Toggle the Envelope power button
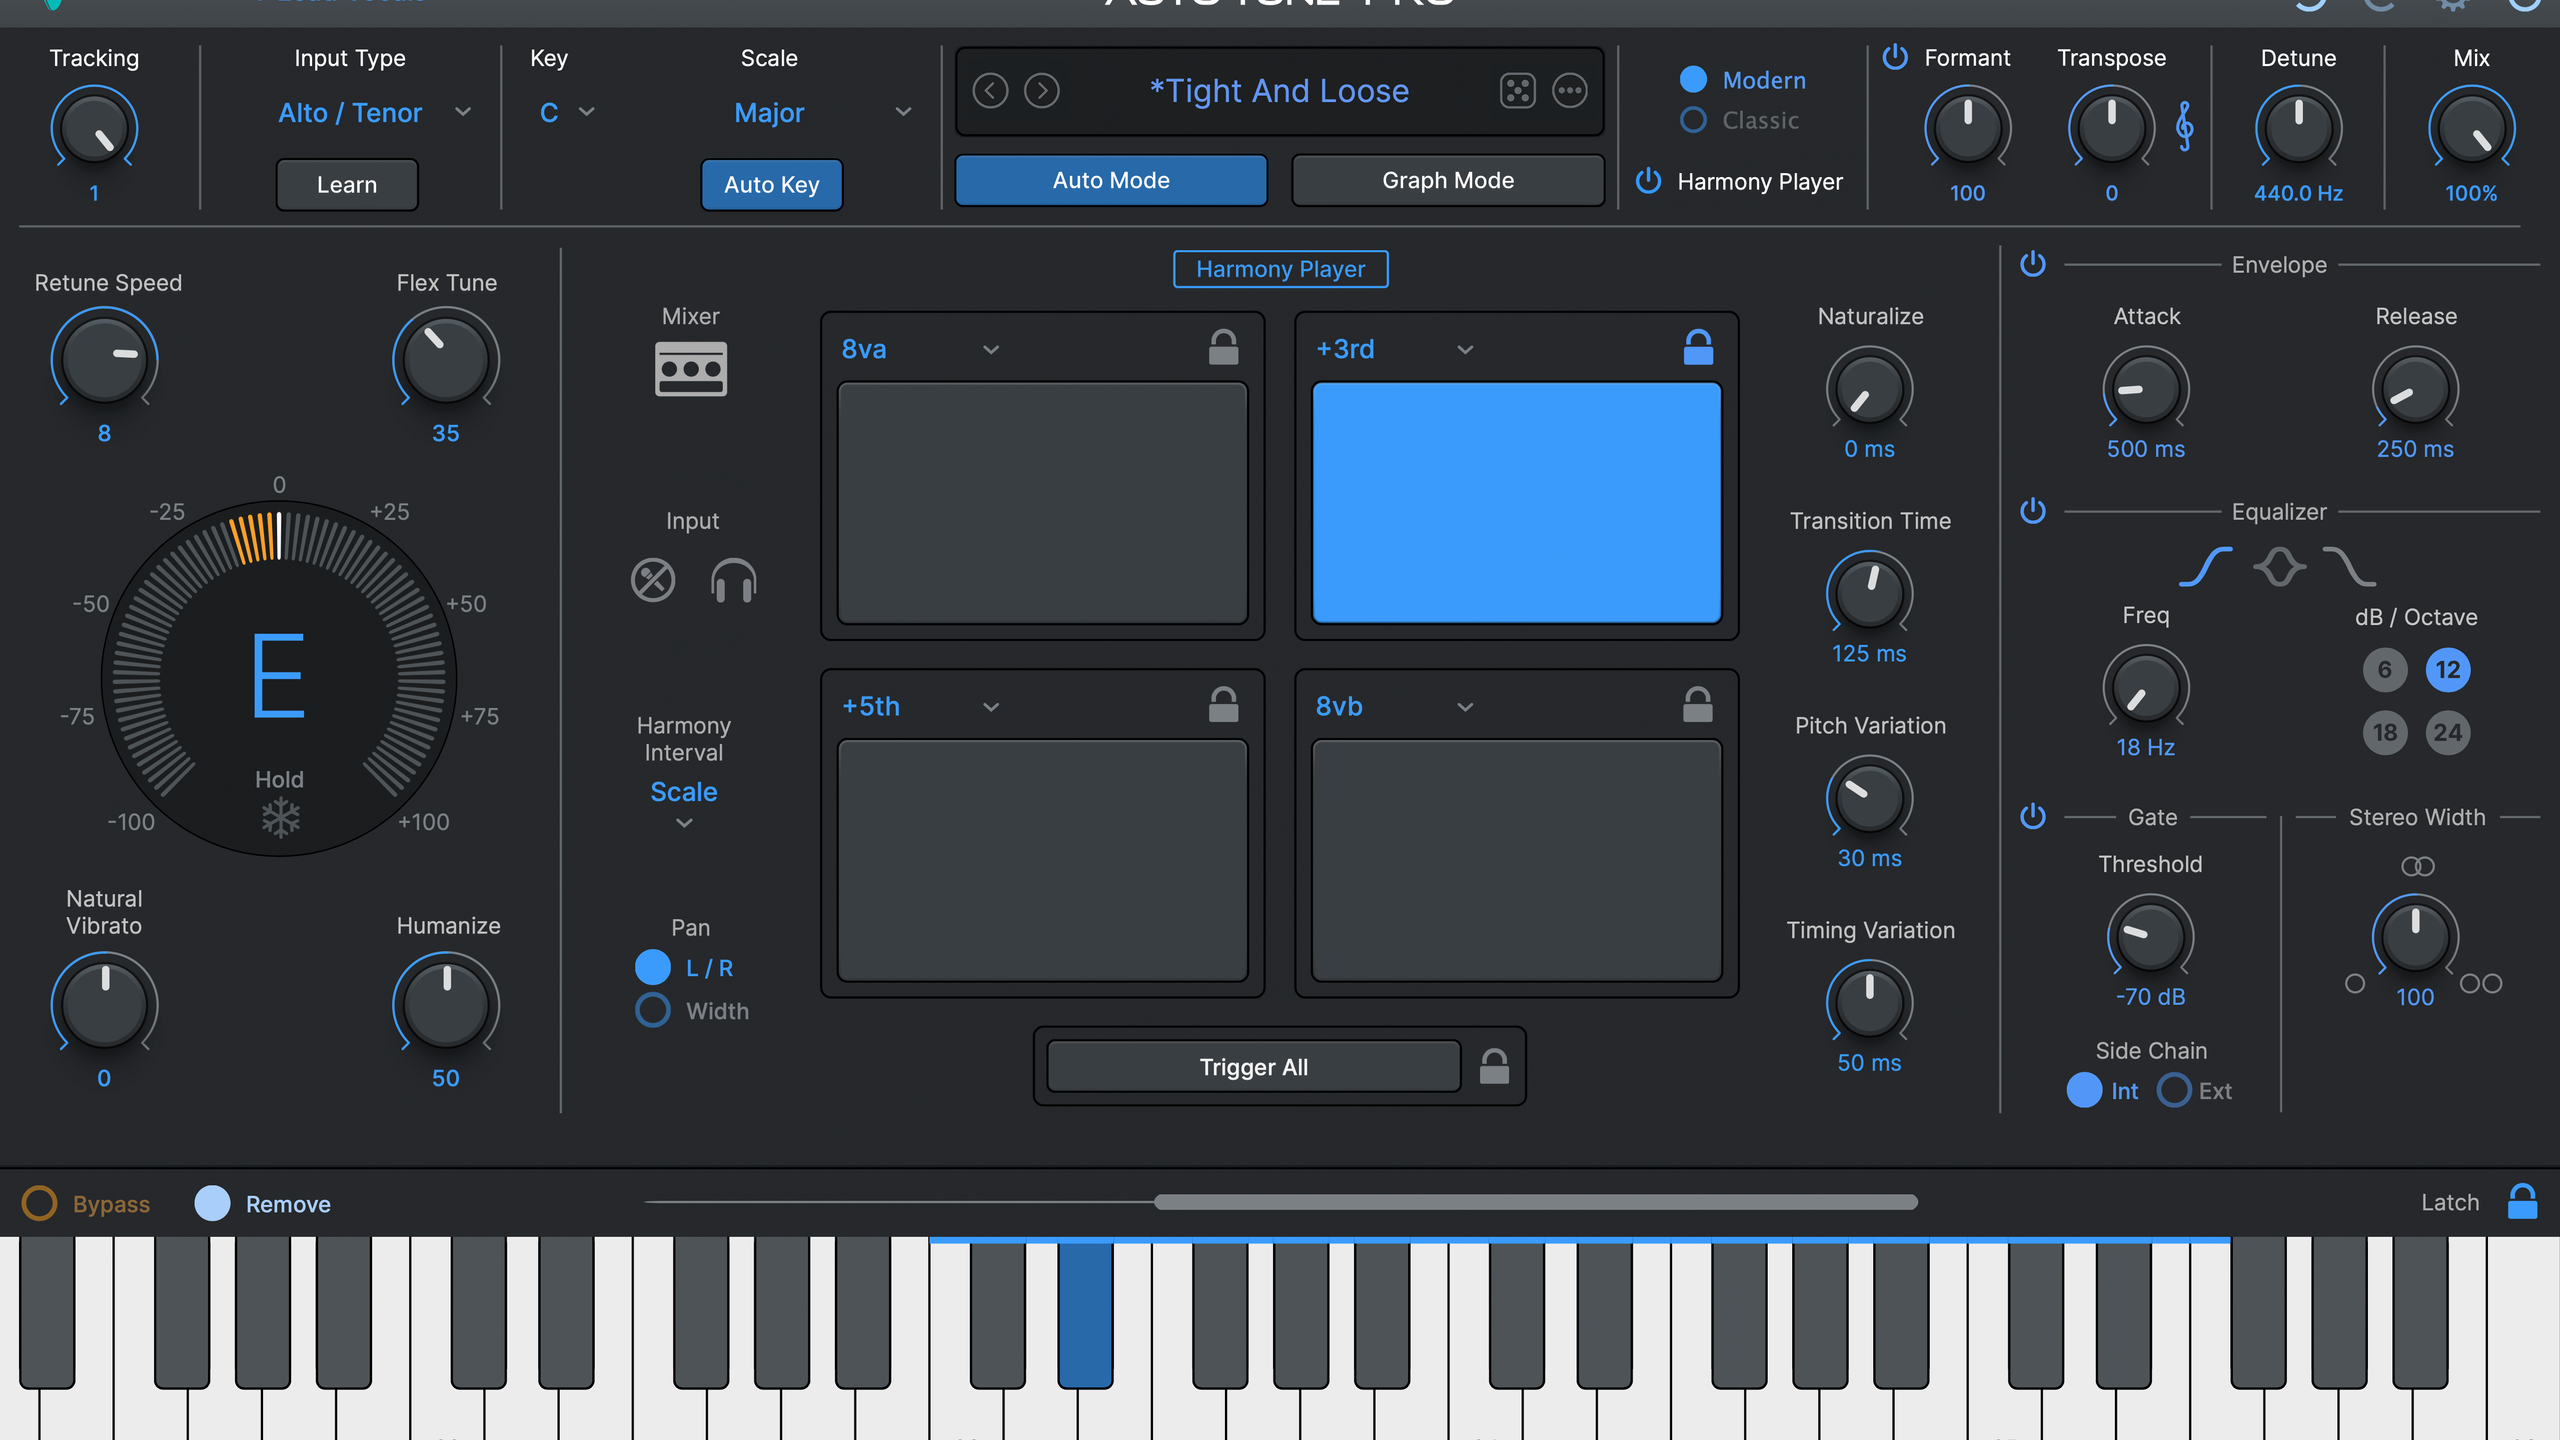2560x1440 pixels. click(x=2033, y=265)
